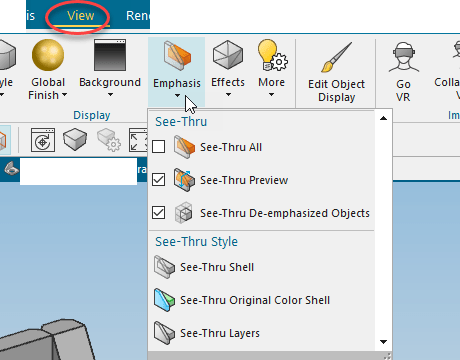The width and height of the screenshot is (460, 360).
Task: Click the menu resize grip corner
Action: (387, 356)
